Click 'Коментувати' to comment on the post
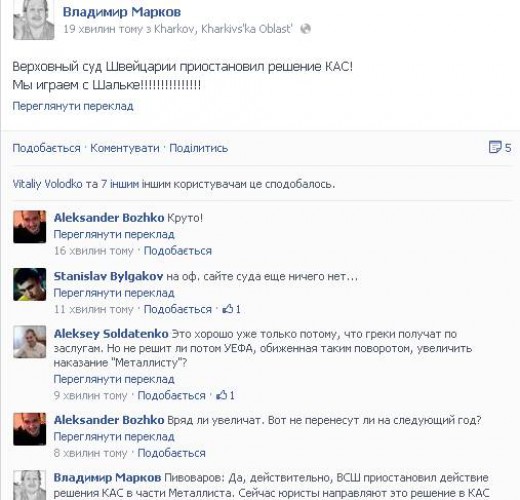 [x=125, y=148]
